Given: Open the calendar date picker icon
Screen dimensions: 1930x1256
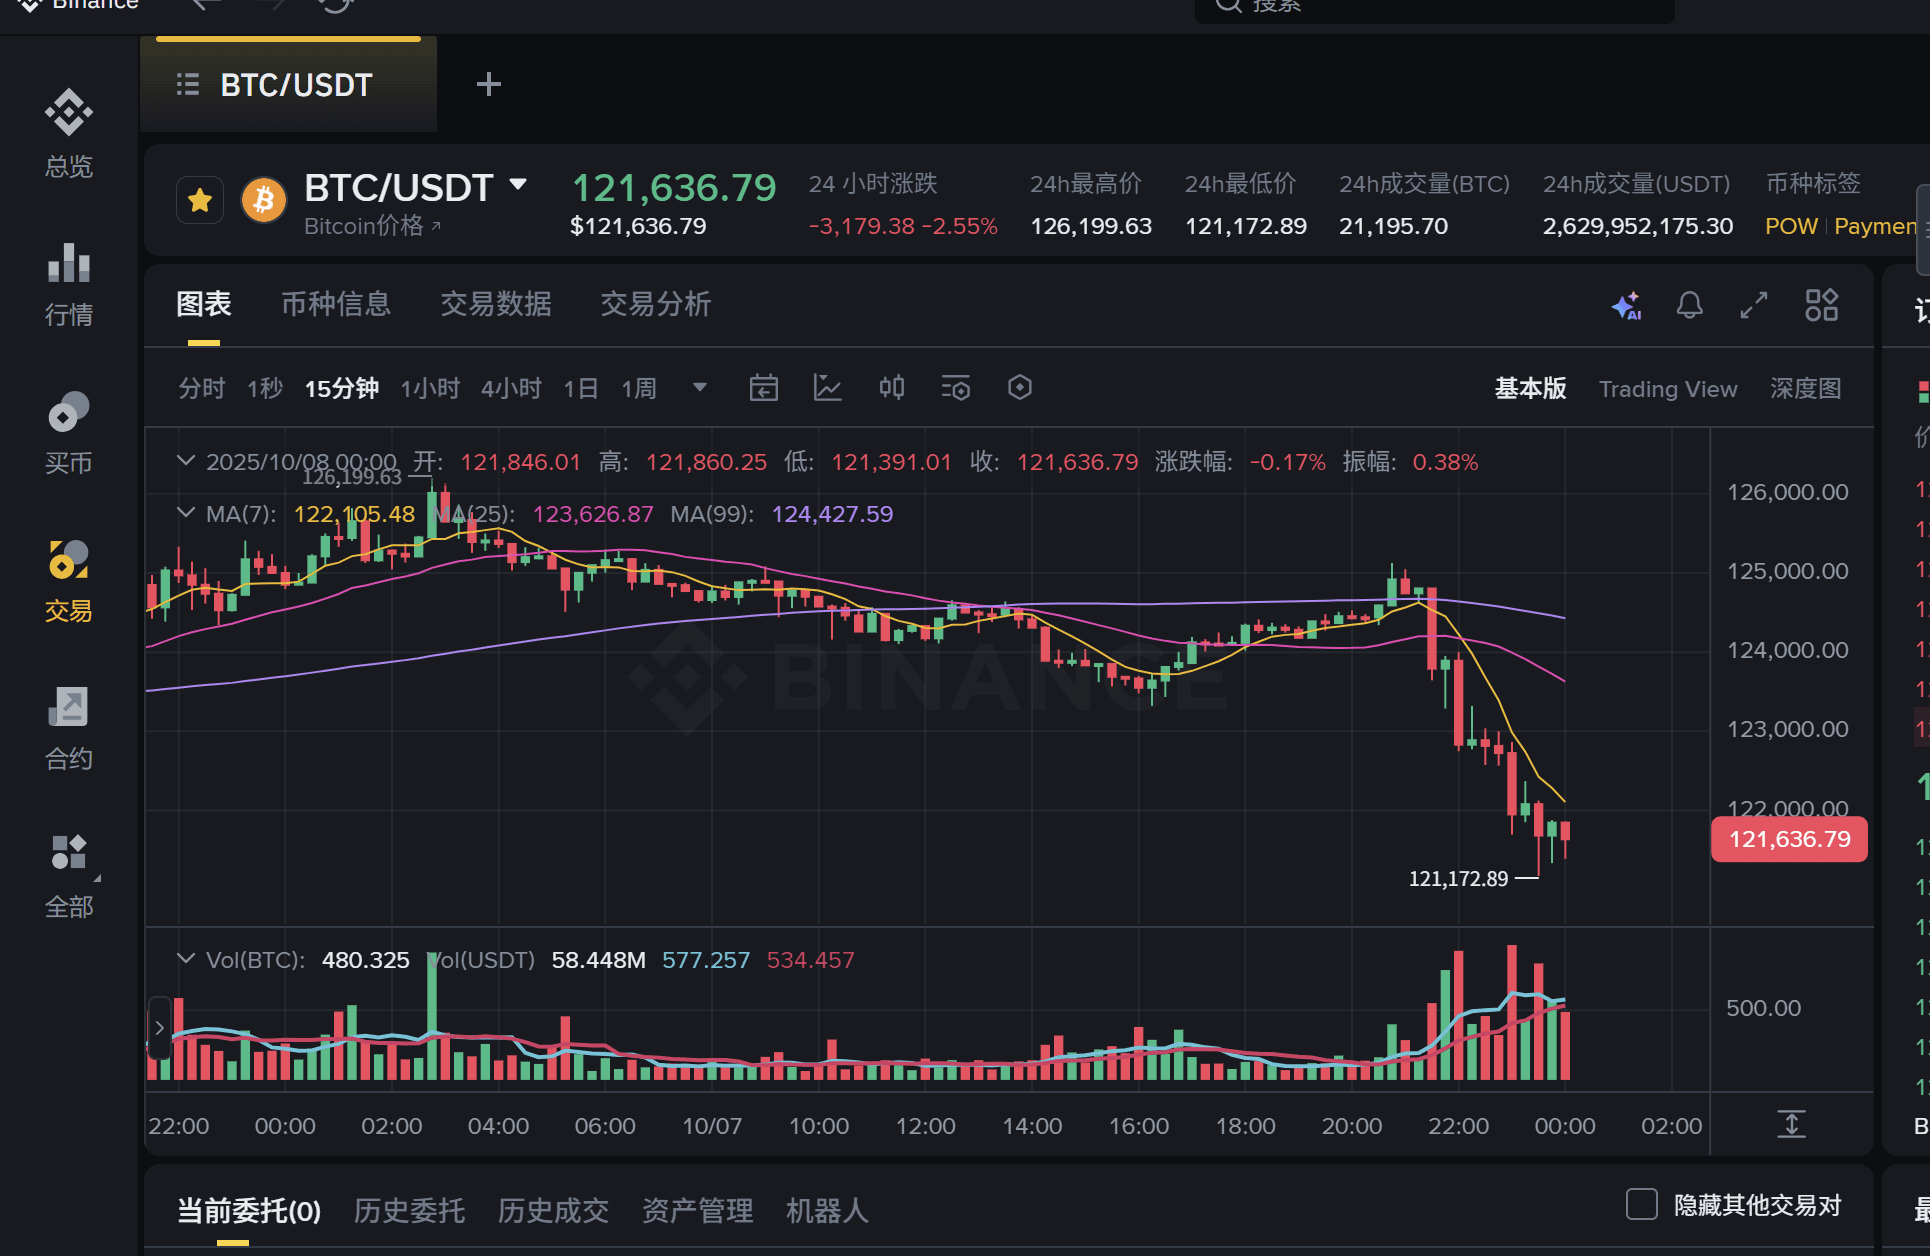Looking at the screenshot, I should (x=763, y=388).
